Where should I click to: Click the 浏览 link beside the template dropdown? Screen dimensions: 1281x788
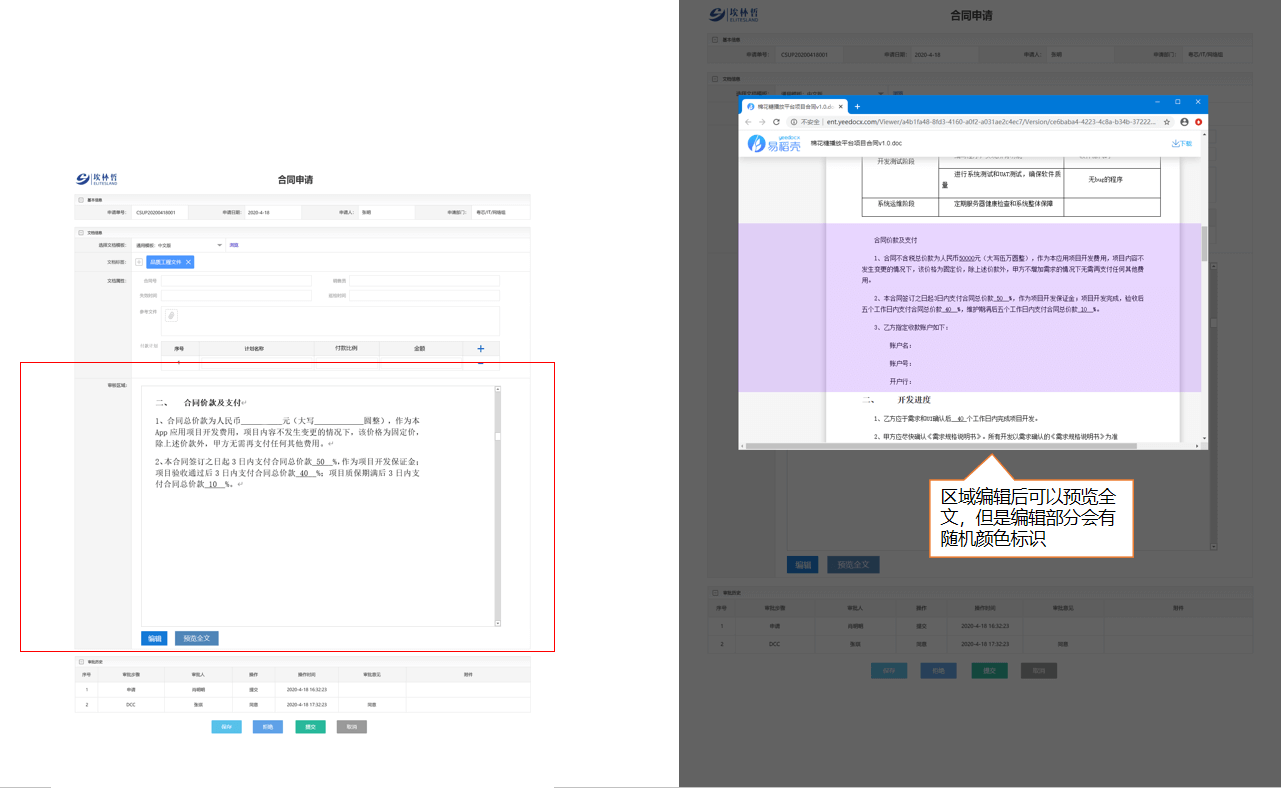tap(234, 245)
